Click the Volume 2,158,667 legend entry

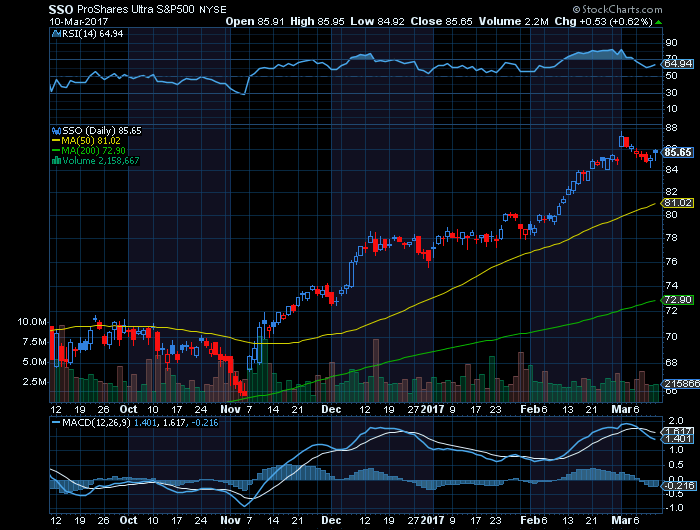(100, 161)
